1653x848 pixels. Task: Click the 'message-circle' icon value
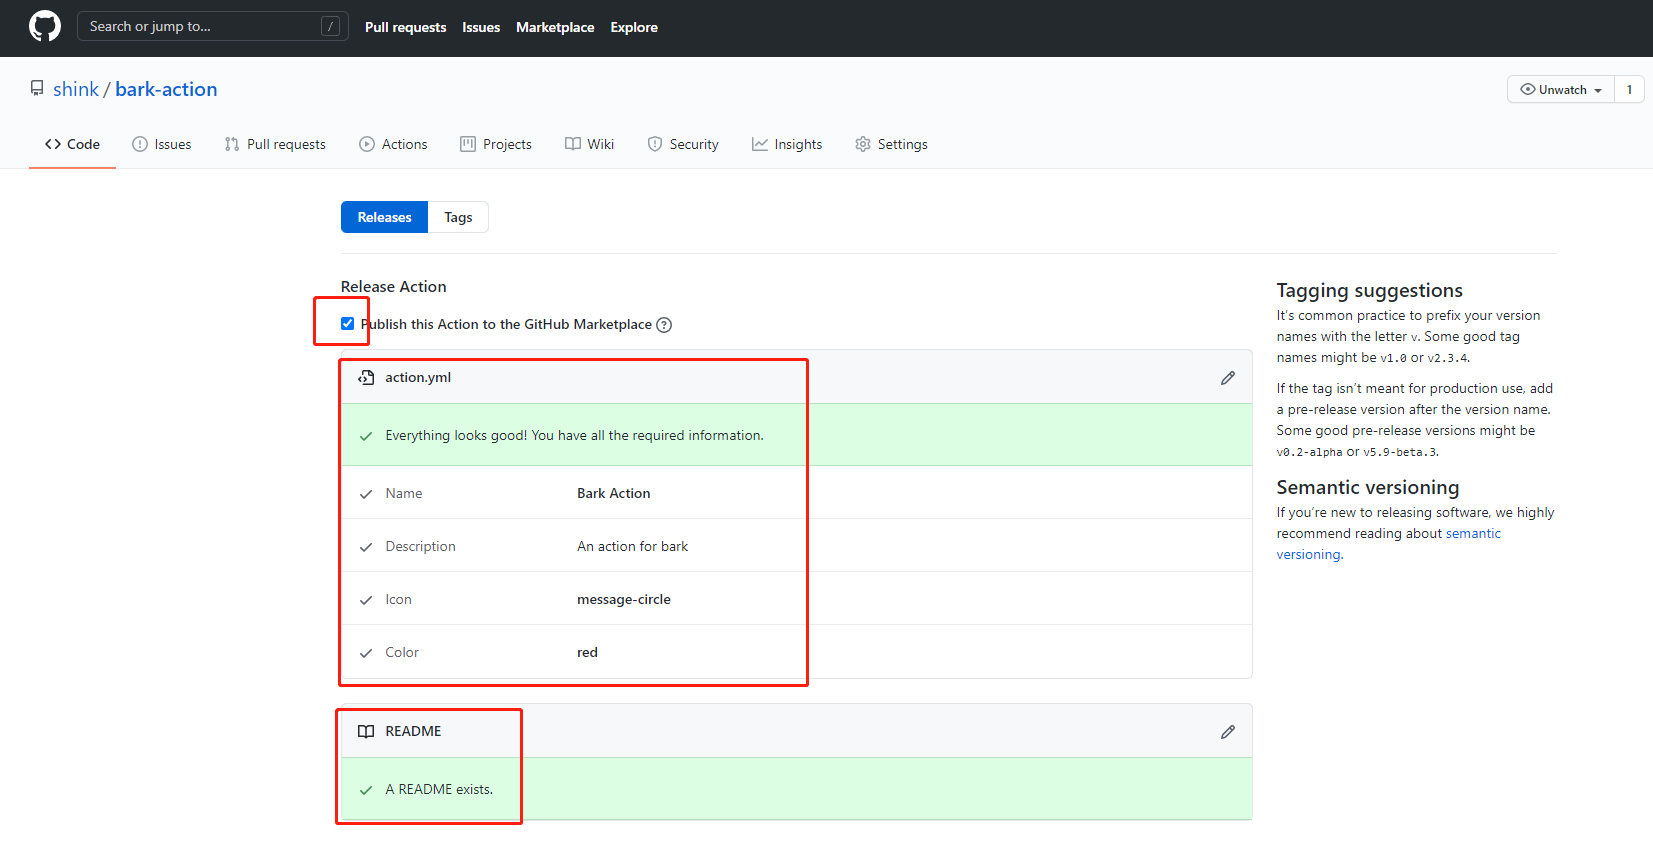pos(624,599)
